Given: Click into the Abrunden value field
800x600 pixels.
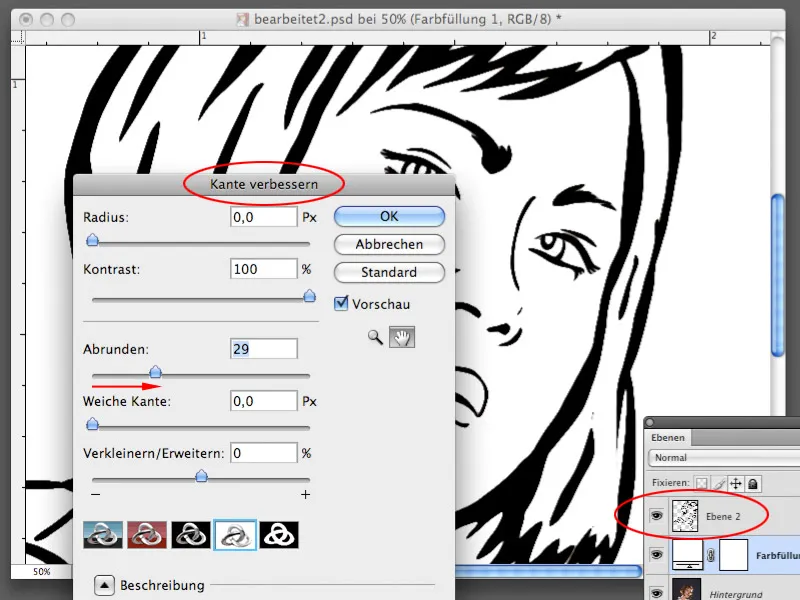Looking at the screenshot, I should [x=263, y=349].
